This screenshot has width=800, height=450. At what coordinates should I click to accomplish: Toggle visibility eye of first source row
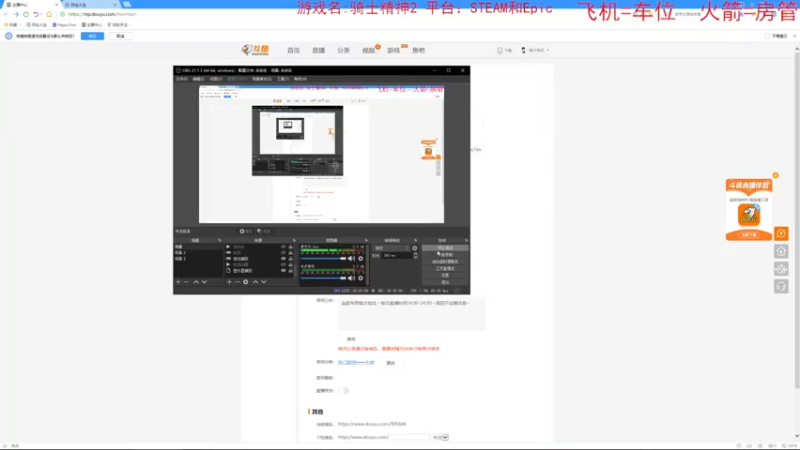(283, 247)
